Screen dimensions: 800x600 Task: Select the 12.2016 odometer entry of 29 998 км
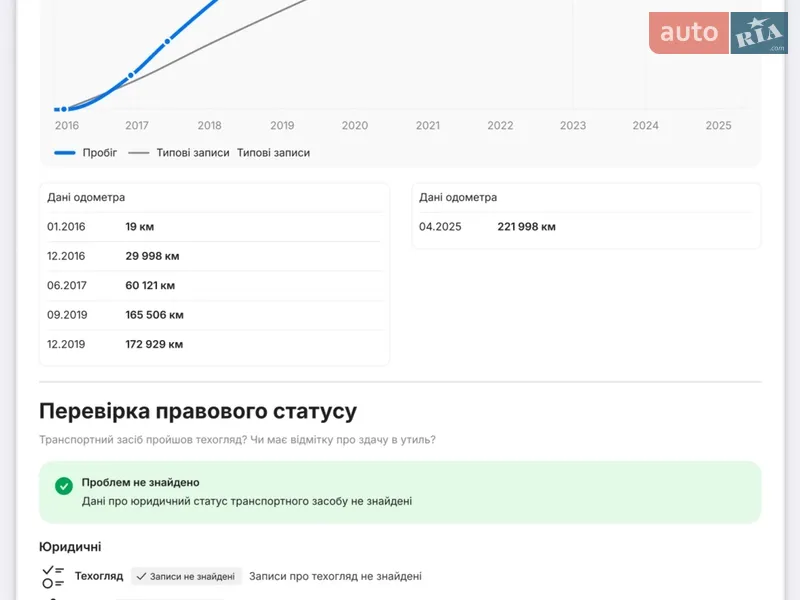(214, 256)
